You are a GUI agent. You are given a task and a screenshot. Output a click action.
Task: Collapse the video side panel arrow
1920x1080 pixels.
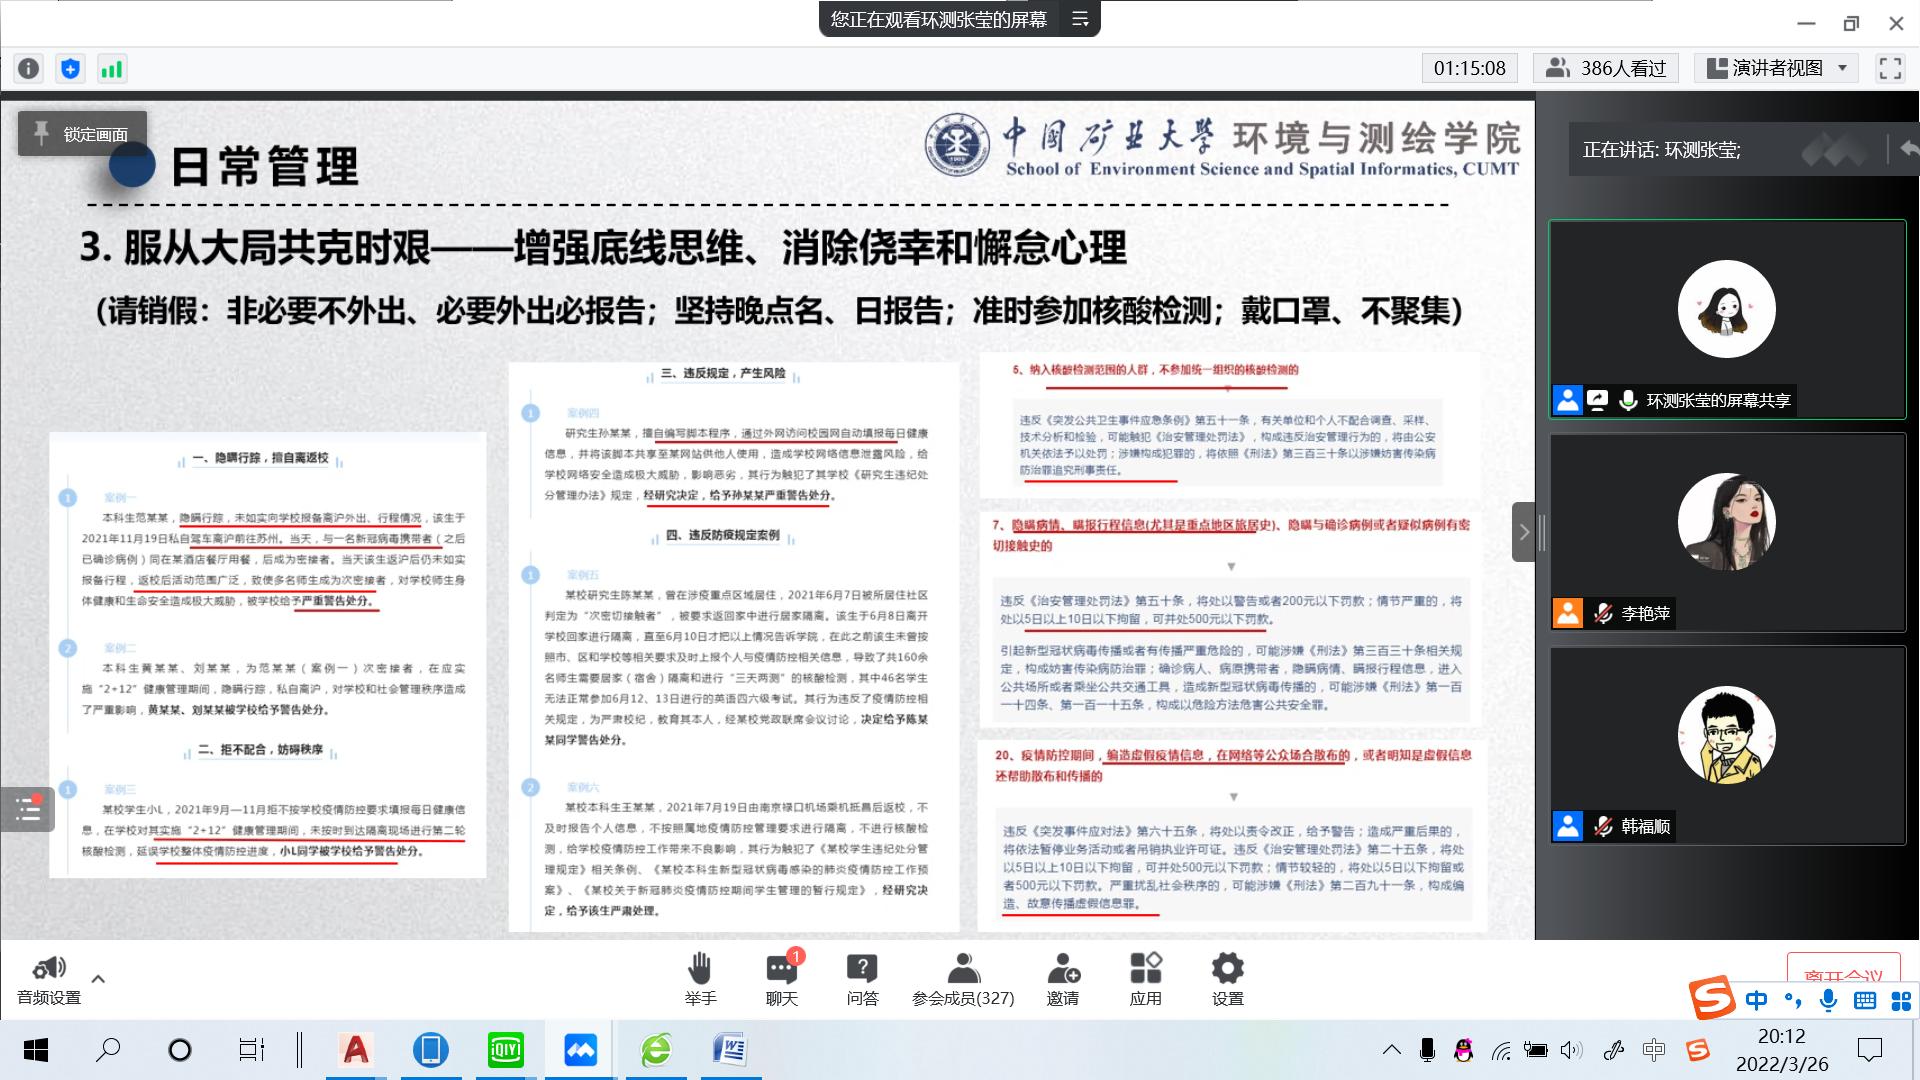click(x=1523, y=532)
